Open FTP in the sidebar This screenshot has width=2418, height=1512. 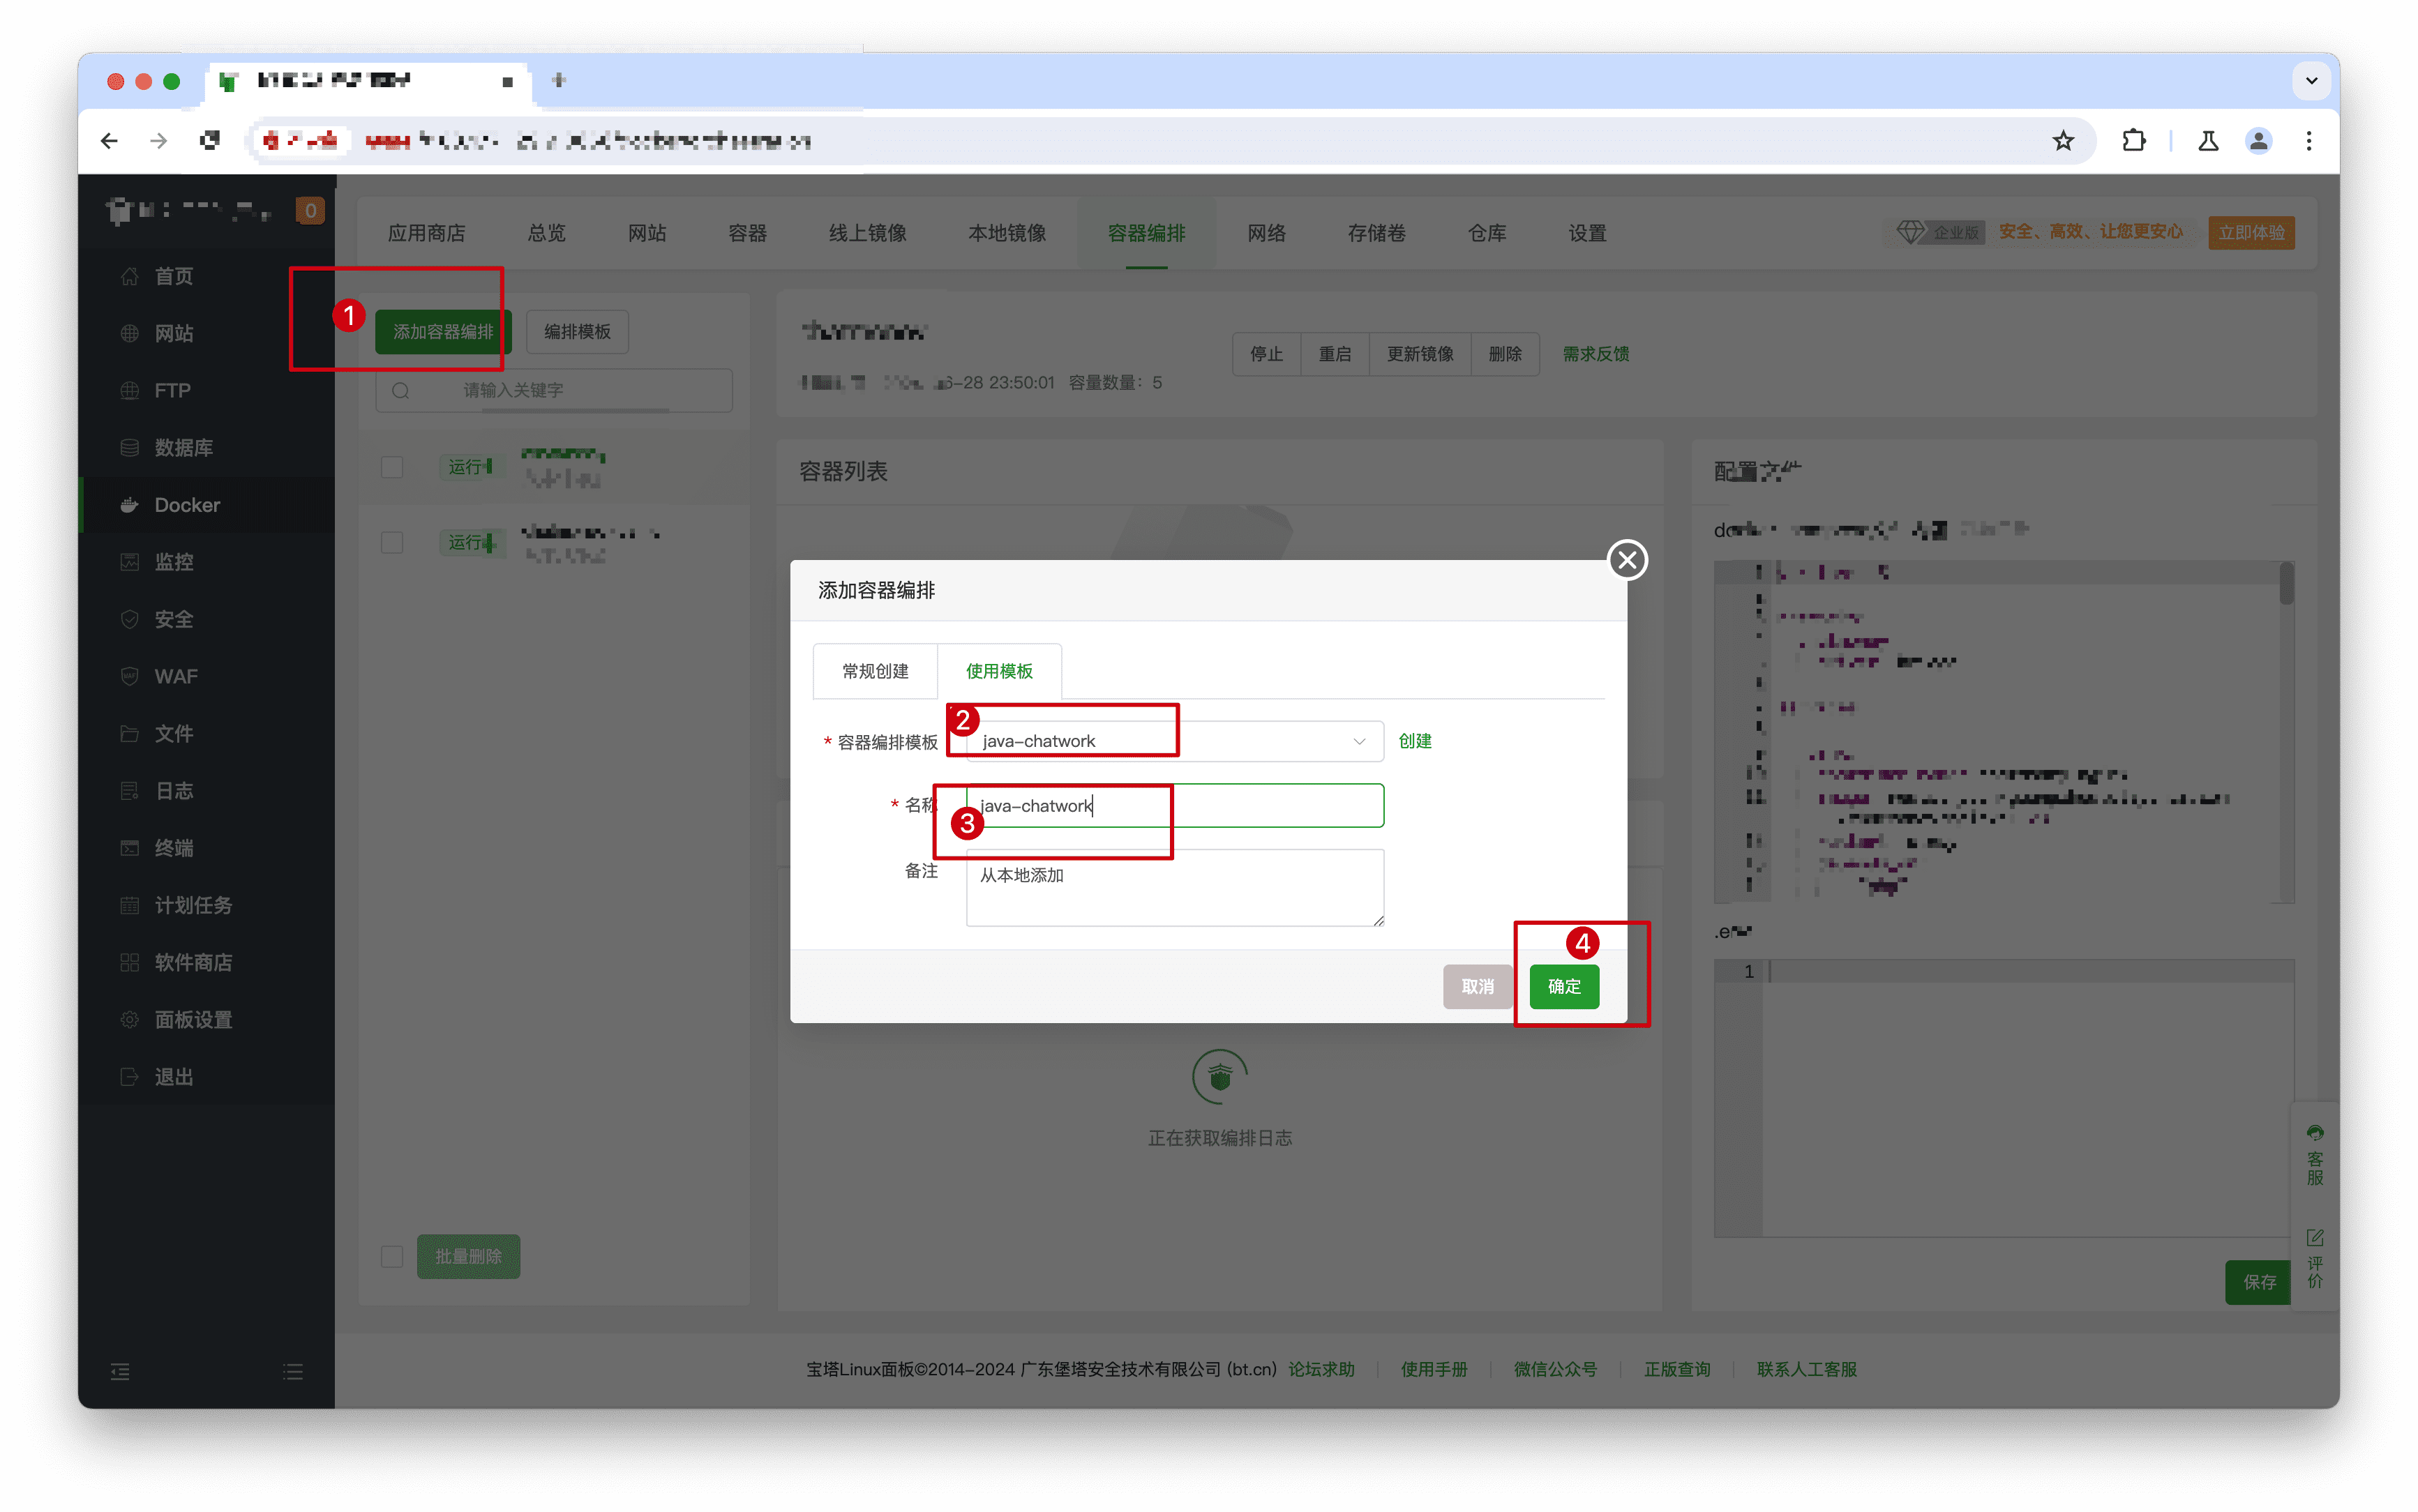207,390
